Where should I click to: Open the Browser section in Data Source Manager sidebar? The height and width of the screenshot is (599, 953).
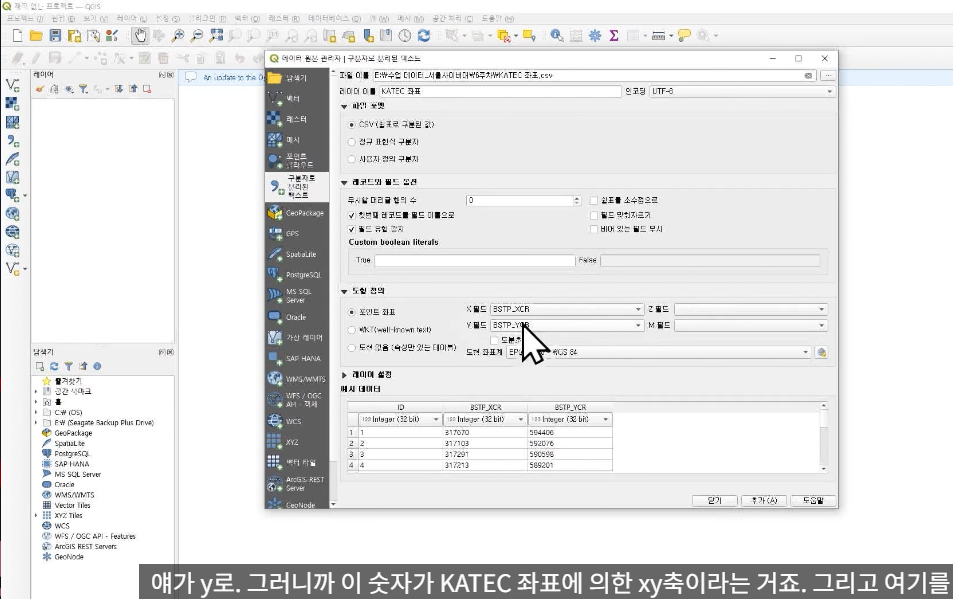tap(297, 78)
